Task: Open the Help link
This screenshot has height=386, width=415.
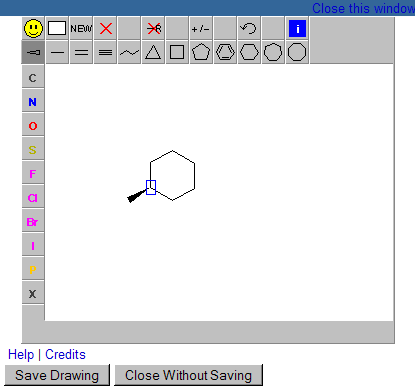Action: (x=21, y=354)
